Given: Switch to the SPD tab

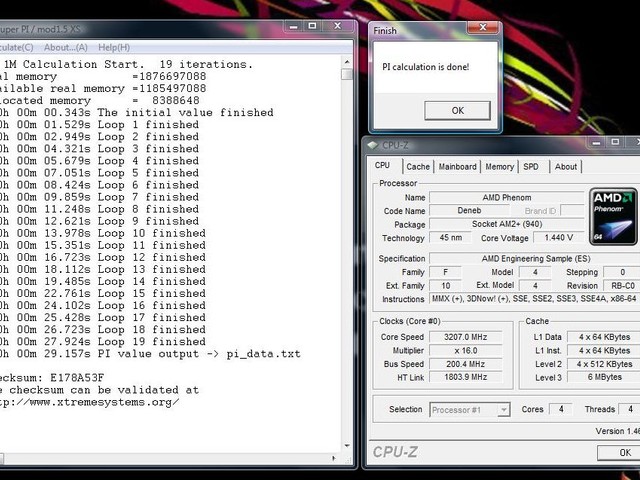Looking at the screenshot, I should pyautogui.click(x=531, y=167).
